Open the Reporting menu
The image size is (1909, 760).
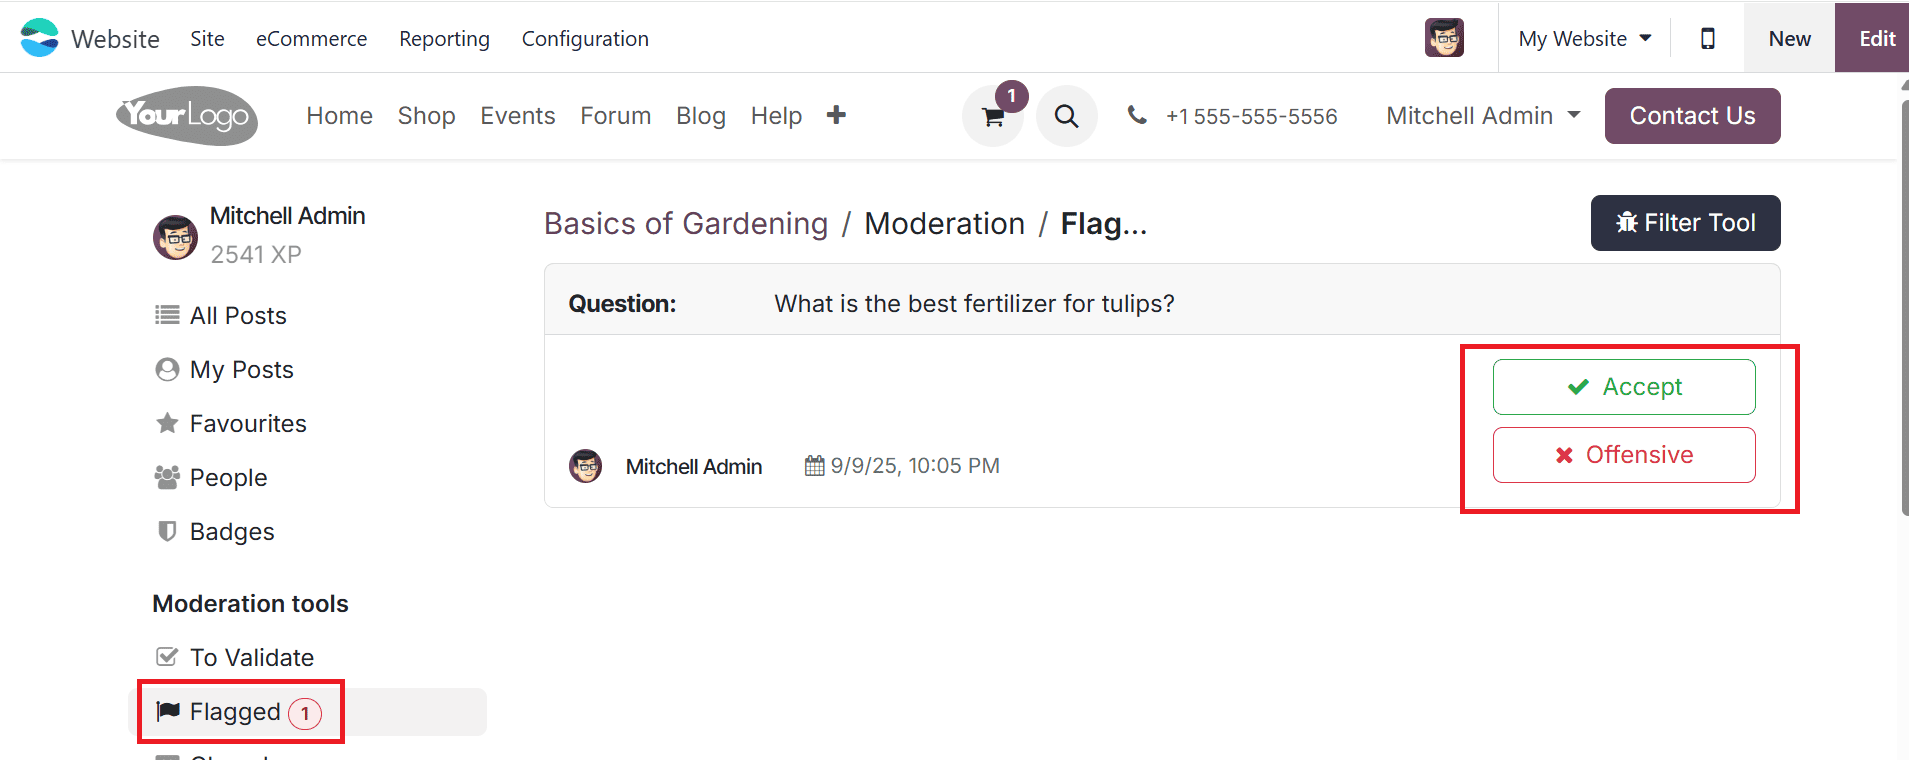(444, 38)
